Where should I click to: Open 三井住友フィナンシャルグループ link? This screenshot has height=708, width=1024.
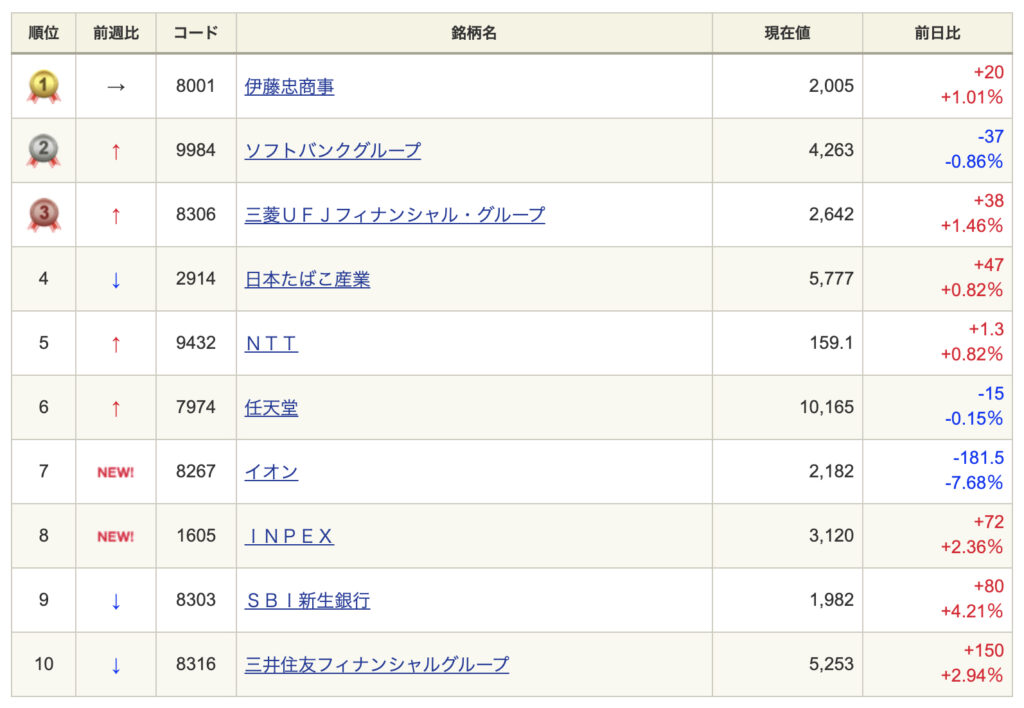(376, 664)
